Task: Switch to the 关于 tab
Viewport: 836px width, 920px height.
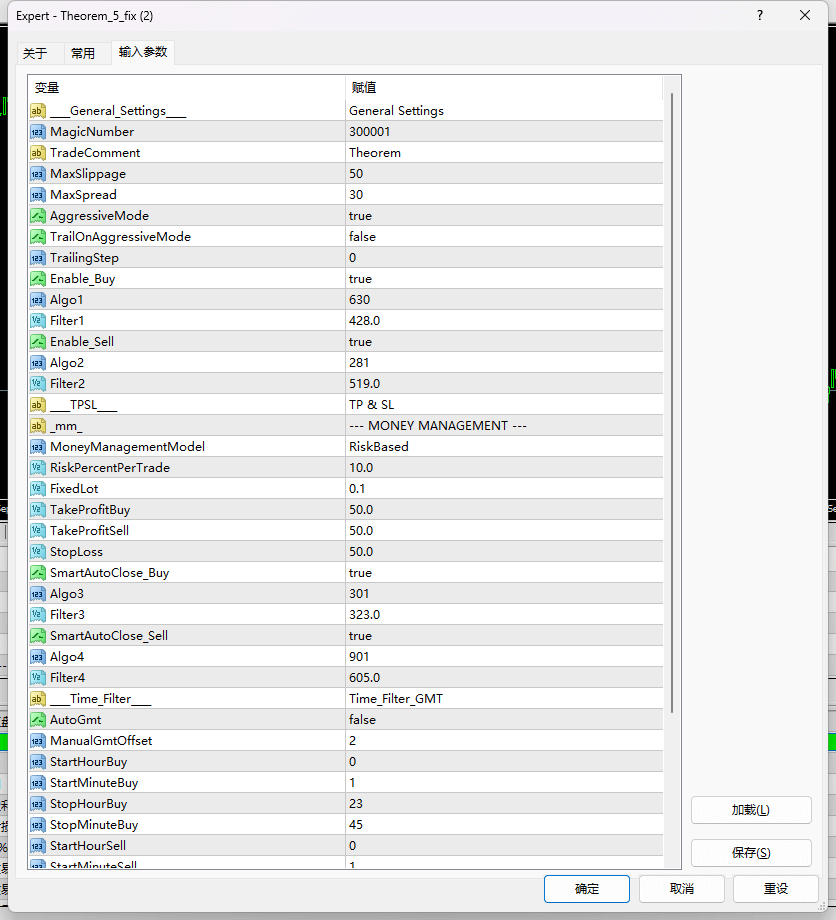Action: [x=35, y=53]
